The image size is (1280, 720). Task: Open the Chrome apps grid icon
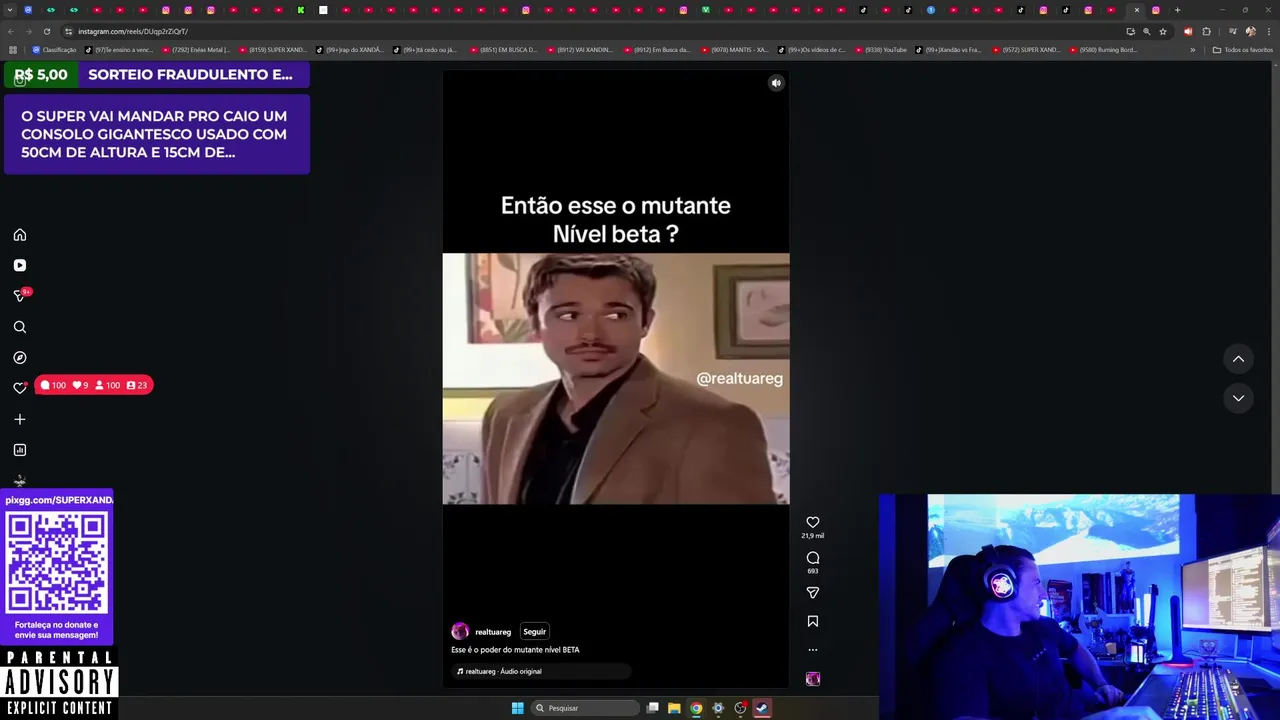(12, 50)
